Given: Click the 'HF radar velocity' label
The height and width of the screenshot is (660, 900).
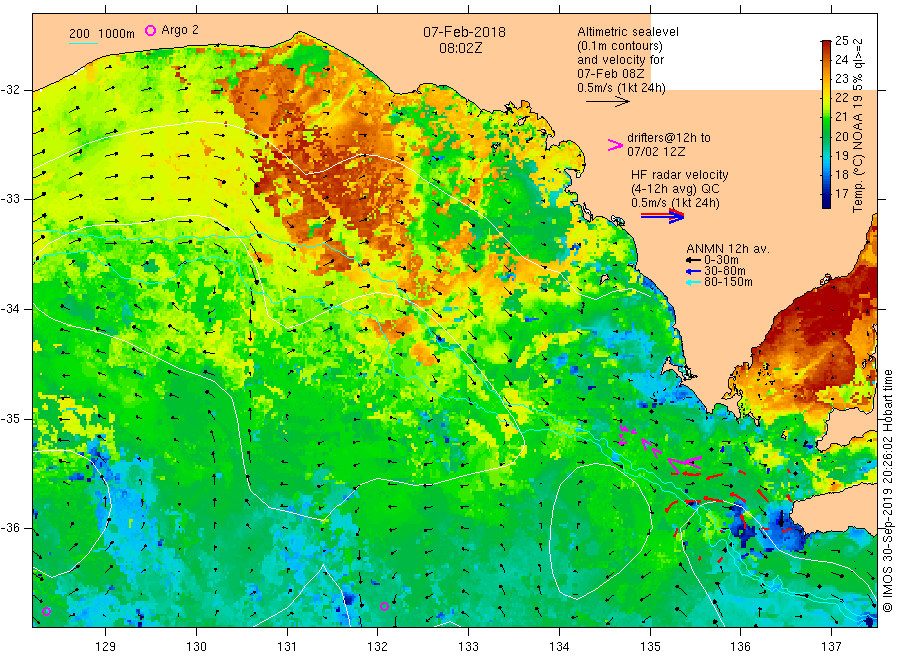Looking at the screenshot, I should (x=680, y=175).
